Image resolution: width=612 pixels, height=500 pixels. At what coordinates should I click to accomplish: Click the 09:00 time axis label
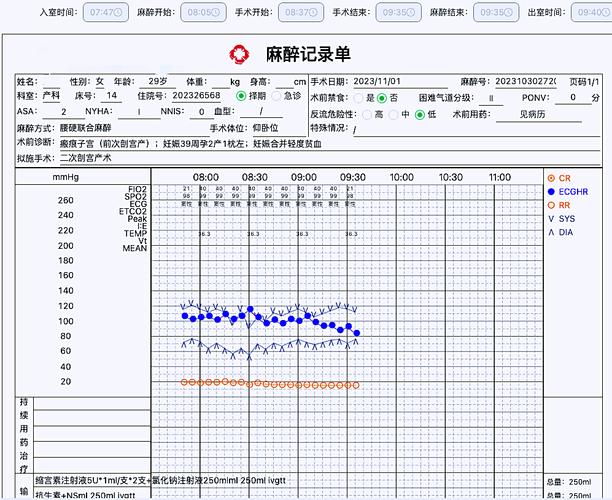coord(304,178)
